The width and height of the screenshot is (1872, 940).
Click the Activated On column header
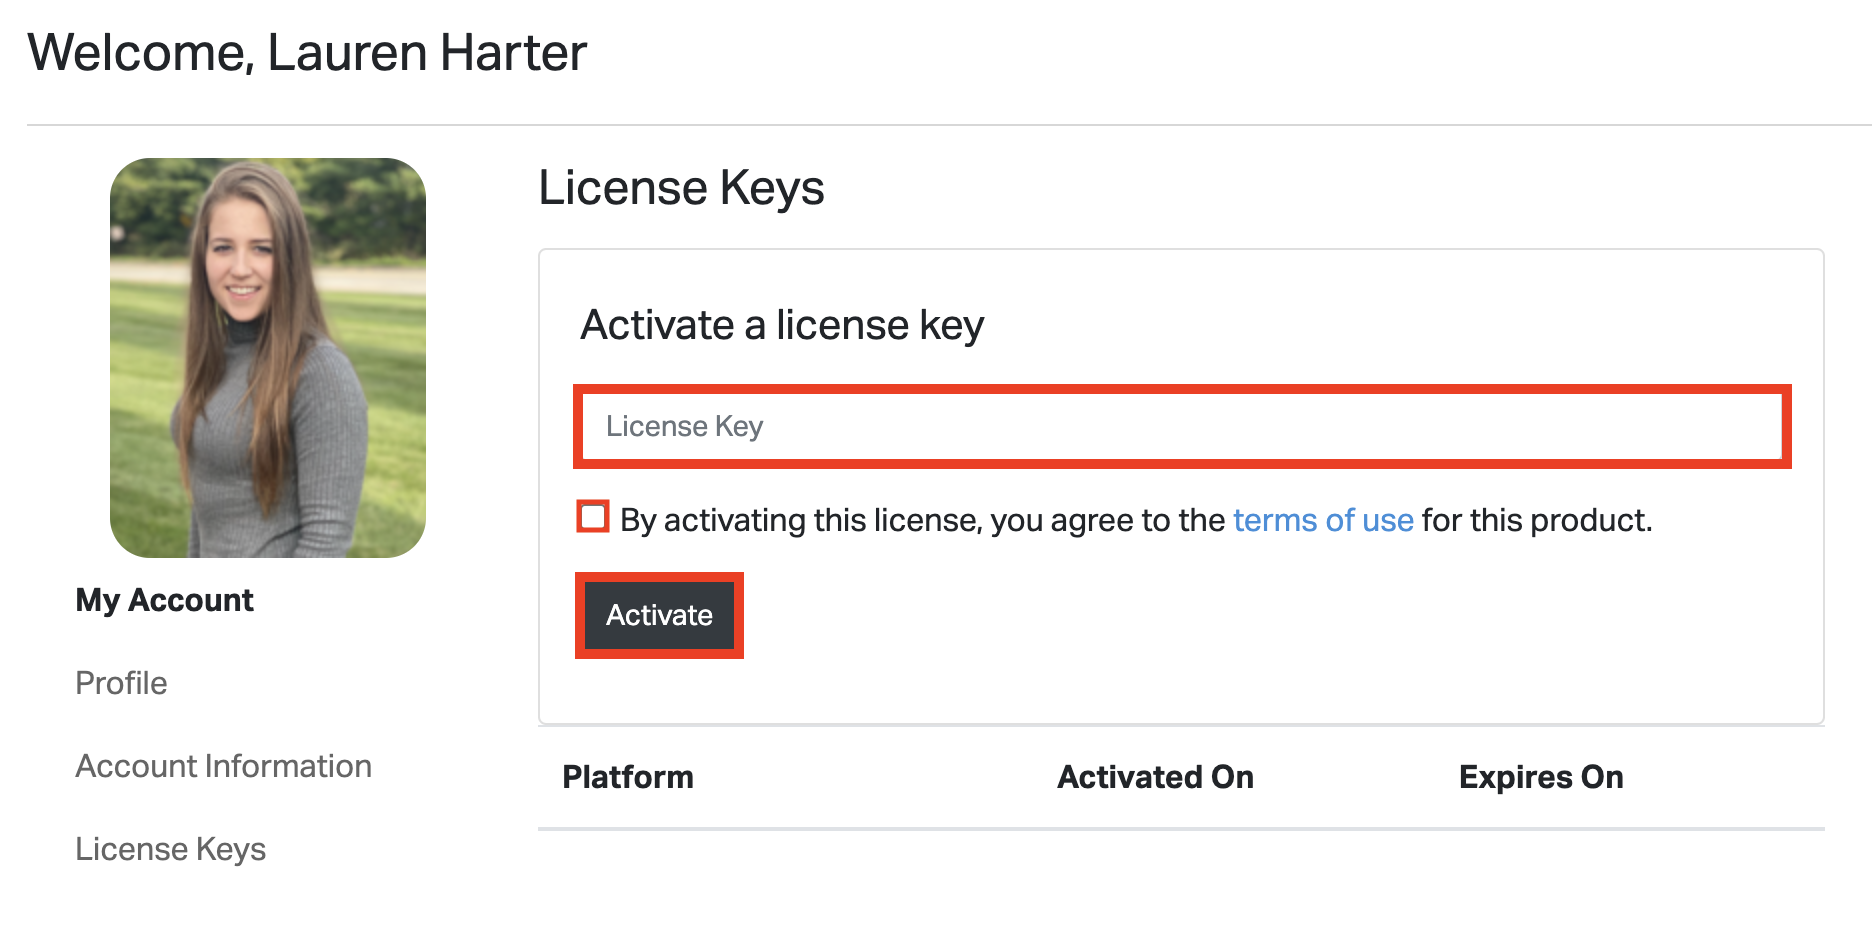tap(1155, 777)
